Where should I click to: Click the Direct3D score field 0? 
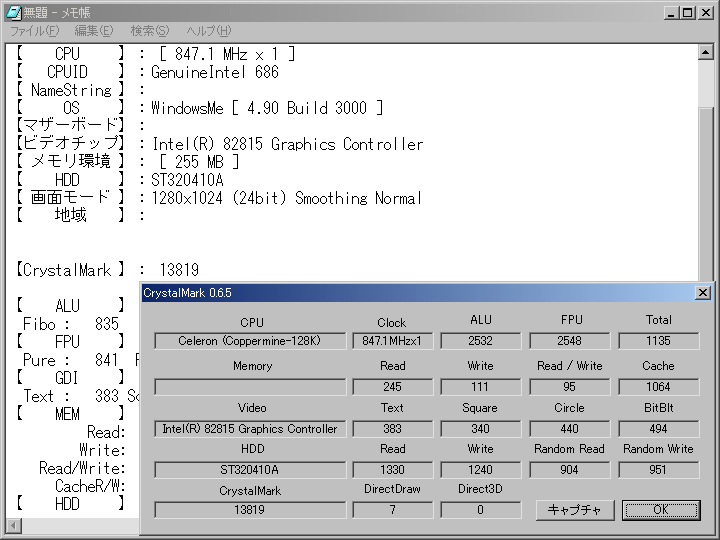point(480,510)
